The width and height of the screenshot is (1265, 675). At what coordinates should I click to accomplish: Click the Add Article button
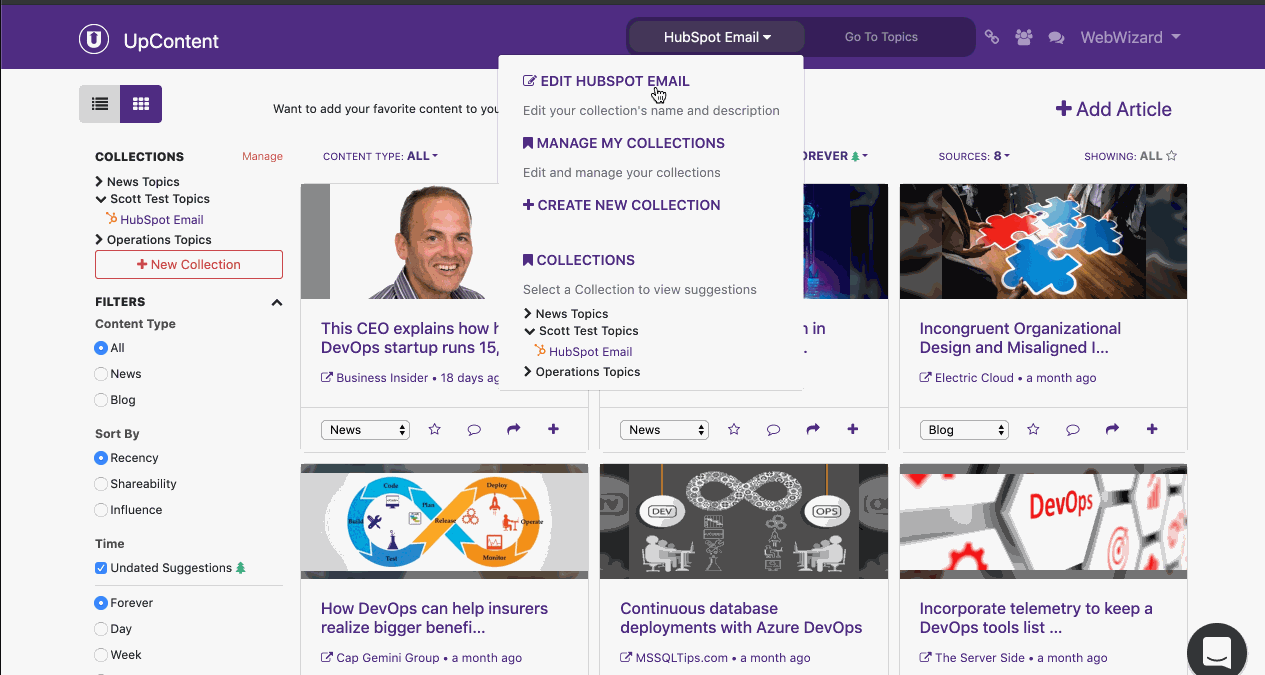(1113, 109)
